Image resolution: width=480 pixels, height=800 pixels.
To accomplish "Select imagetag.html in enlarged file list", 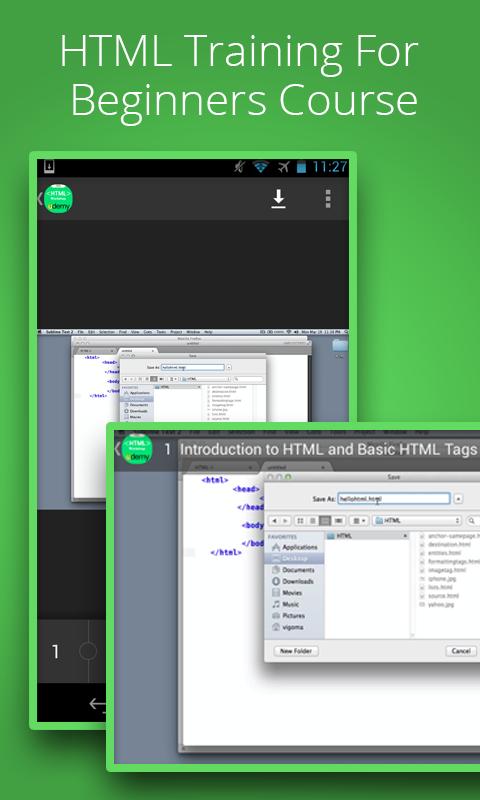I will [x=443, y=569].
